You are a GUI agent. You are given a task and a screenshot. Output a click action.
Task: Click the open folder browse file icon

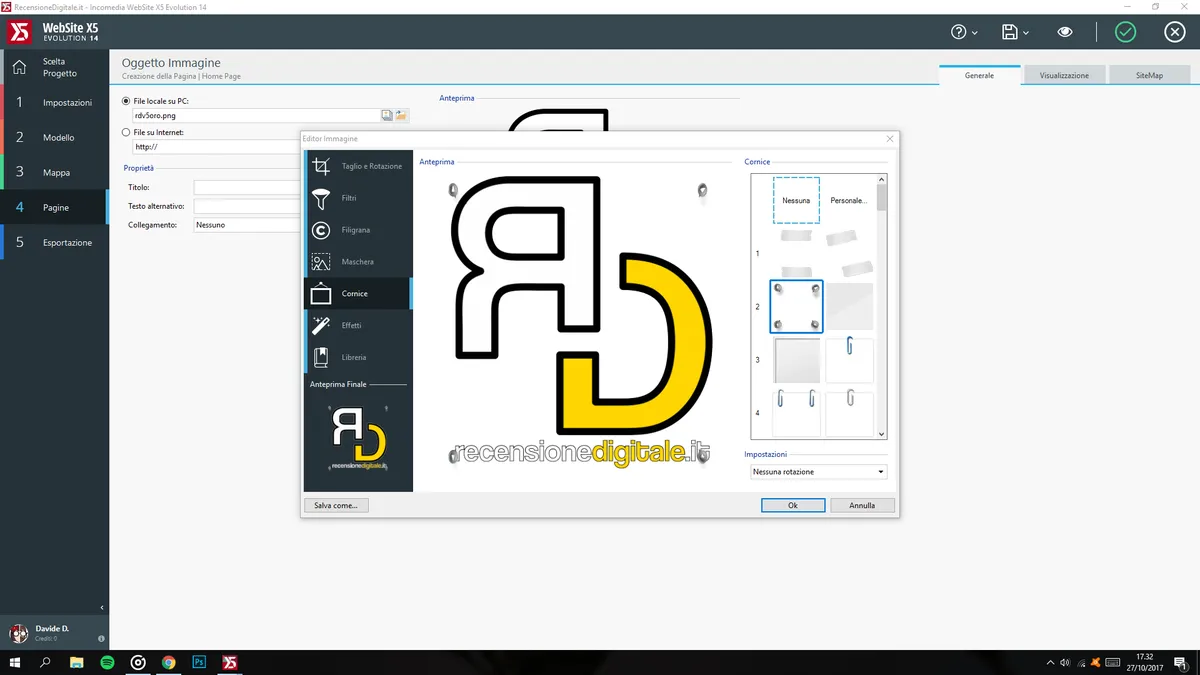[401, 116]
